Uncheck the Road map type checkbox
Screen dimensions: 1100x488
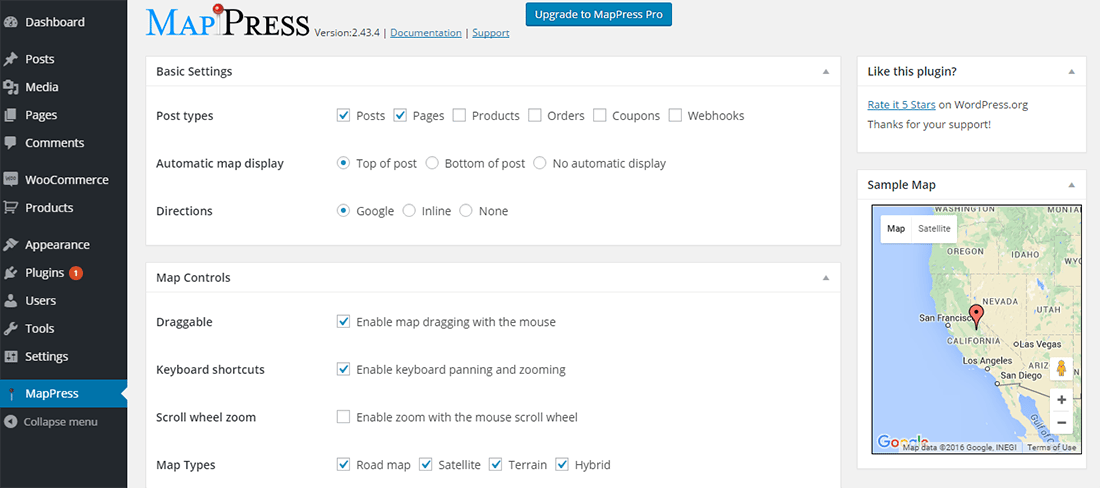(x=343, y=464)
